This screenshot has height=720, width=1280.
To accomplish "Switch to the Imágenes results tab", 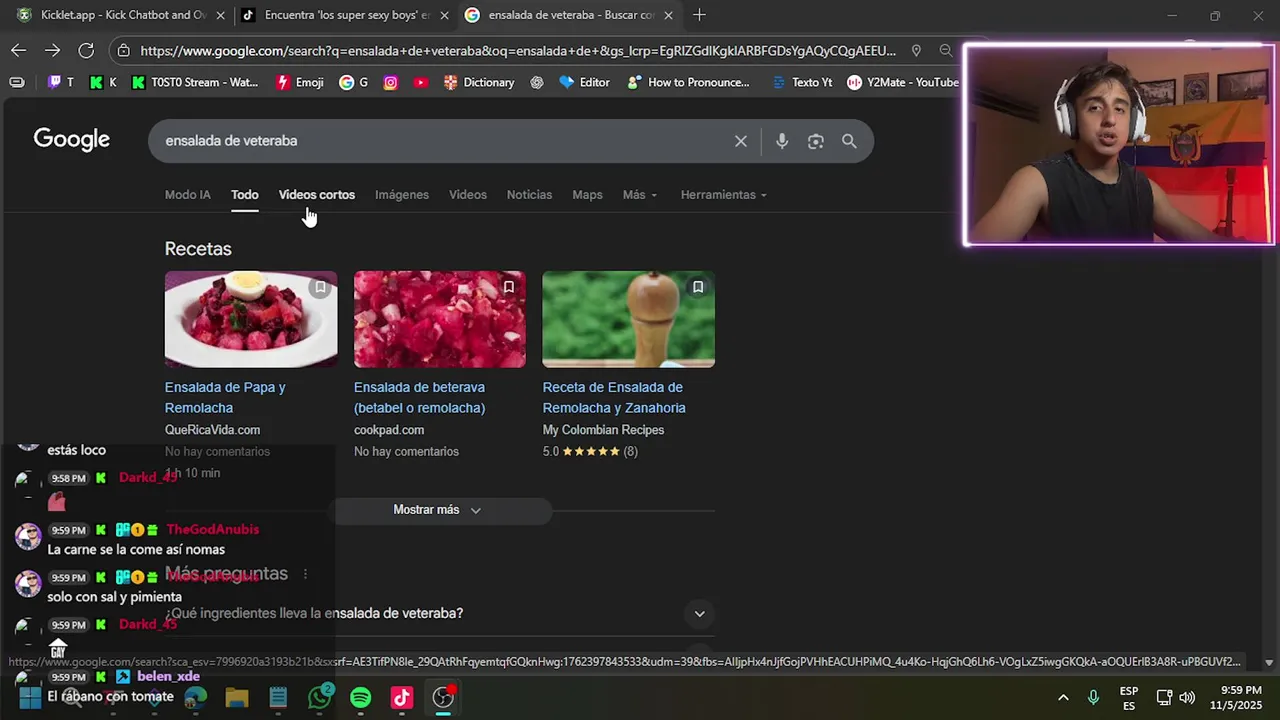I will click(x=402, y=195).
